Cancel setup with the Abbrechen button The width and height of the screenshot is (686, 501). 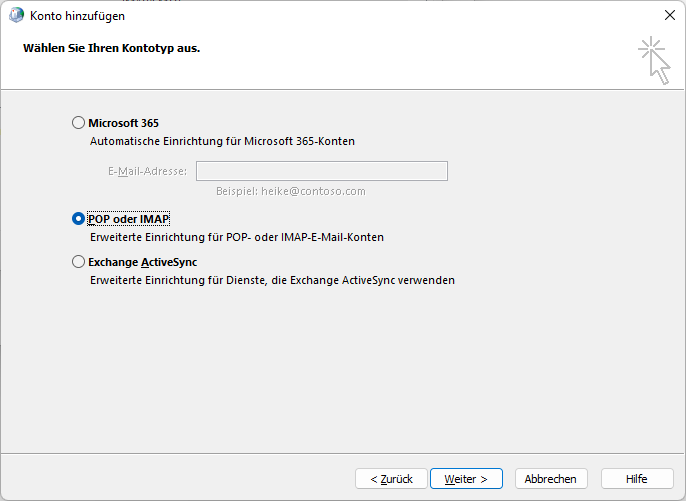[x=551, y=479]
